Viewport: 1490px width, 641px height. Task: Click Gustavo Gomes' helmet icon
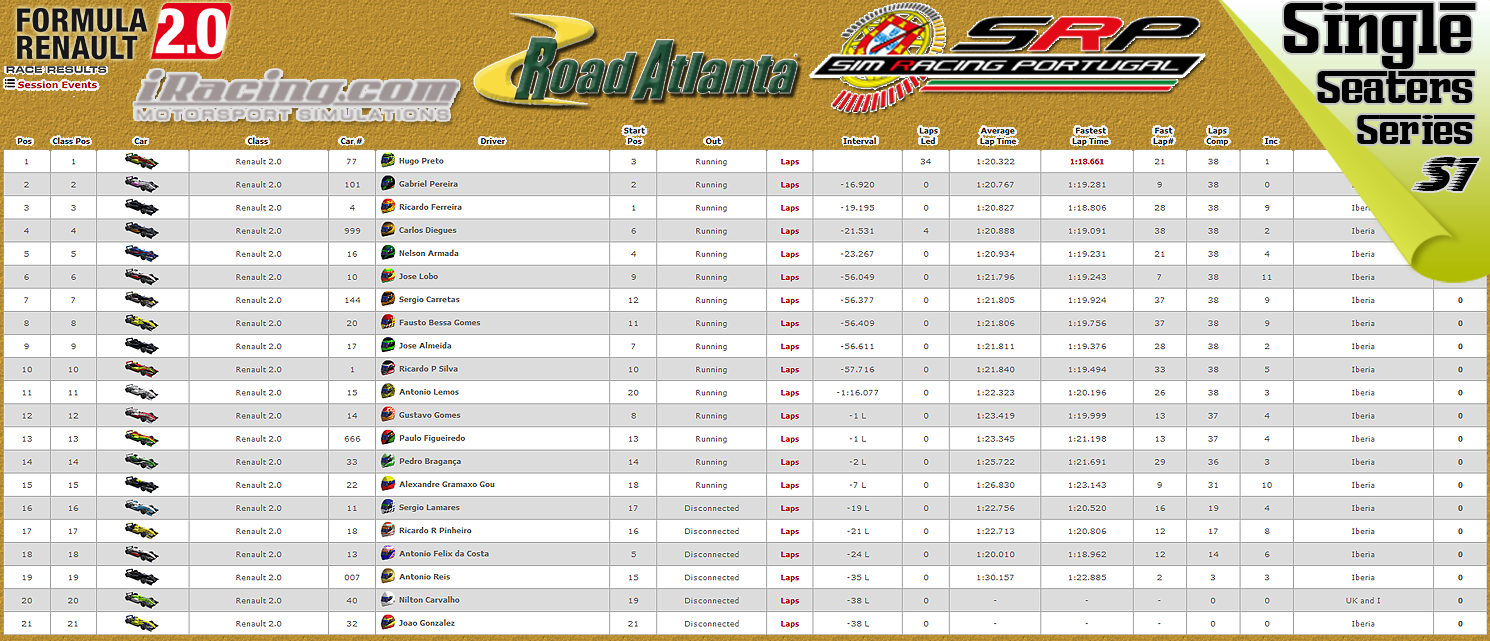pyautogui.click(x=388, y=415)
